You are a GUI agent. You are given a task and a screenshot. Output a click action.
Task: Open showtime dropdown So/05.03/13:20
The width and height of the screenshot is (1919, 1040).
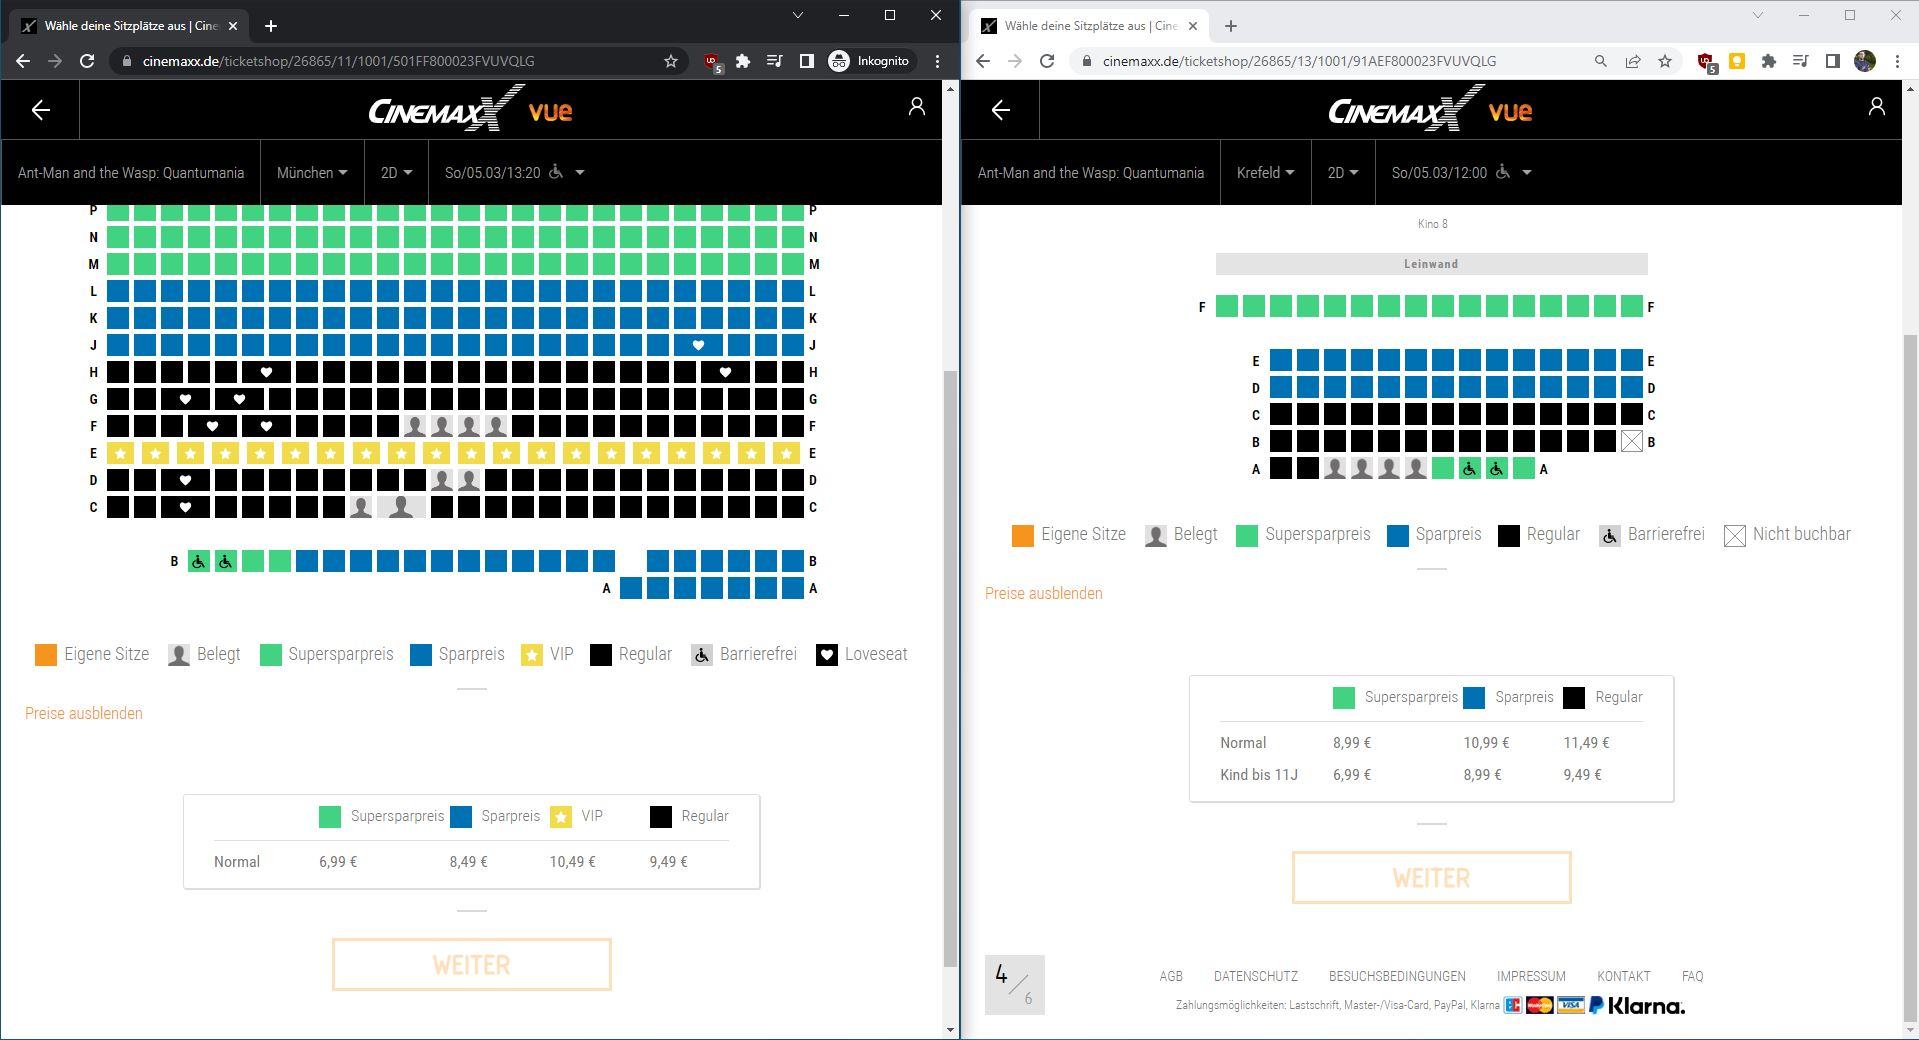pyautogui.click(x=514, y=173)
